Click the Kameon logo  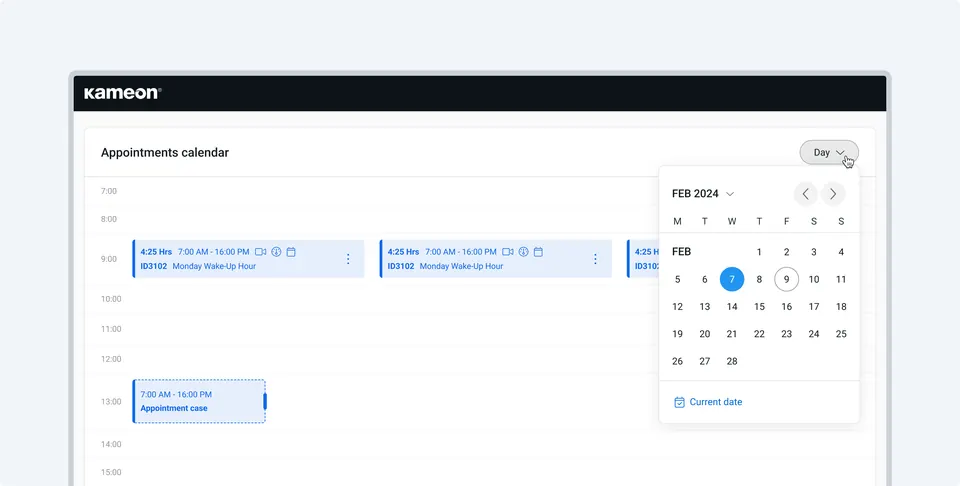pyautogui.click(x=122, y=93)
